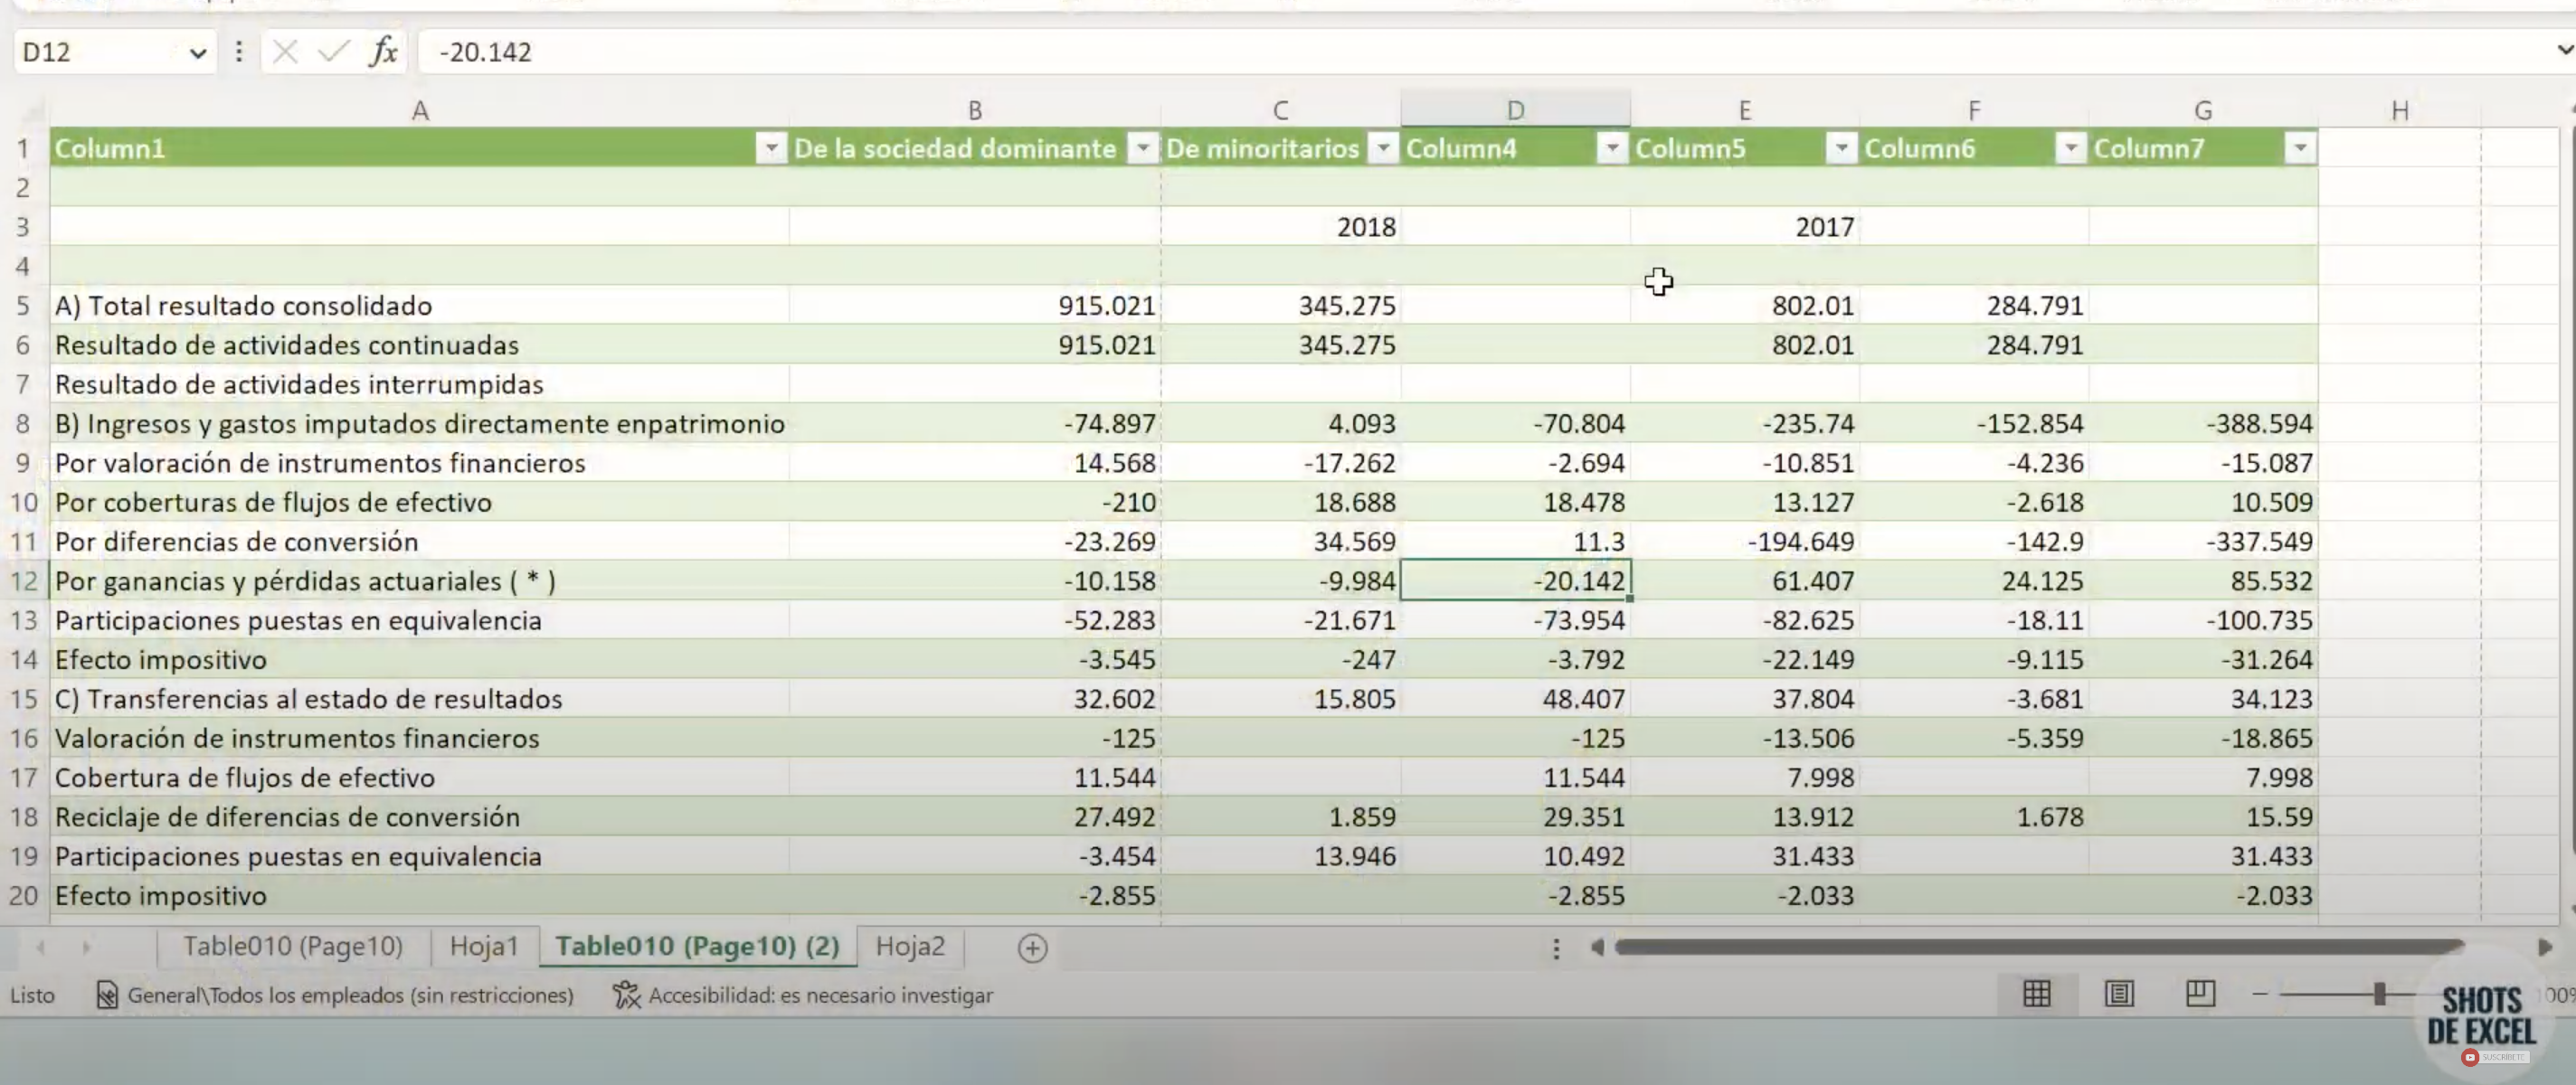Viewport: 2576px width, 1085px height.
Task: Select column A header
Action: (x=420, y=110)
